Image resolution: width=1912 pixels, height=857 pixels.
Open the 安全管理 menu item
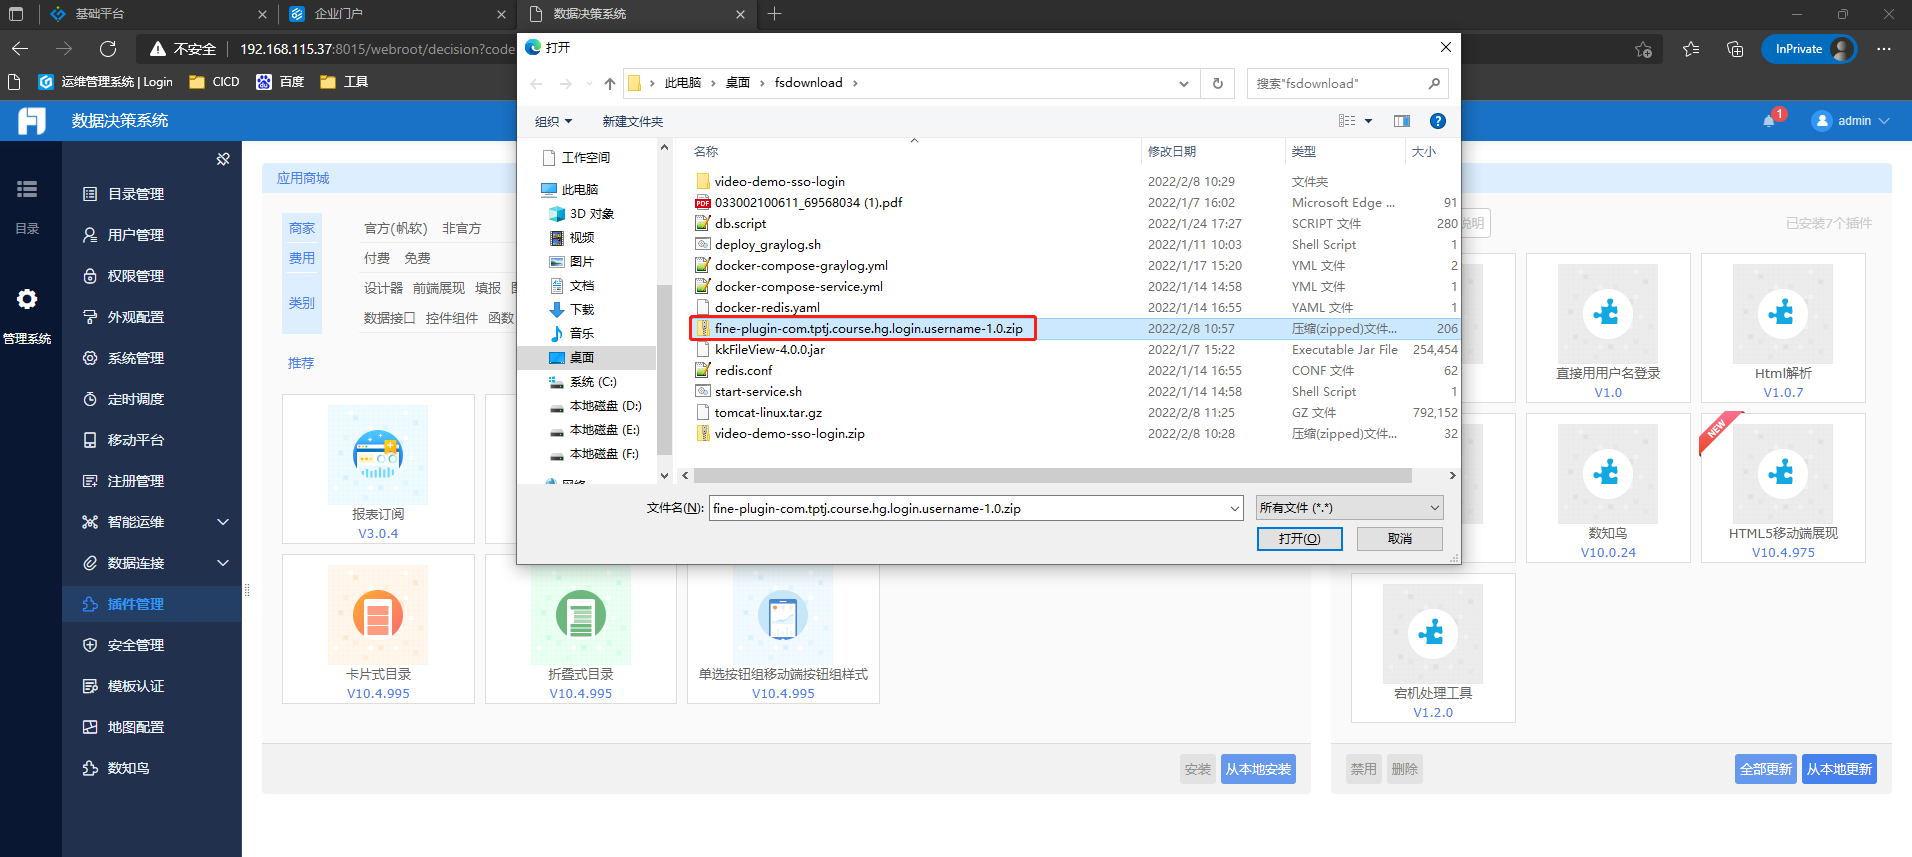[x=152, y=645]
